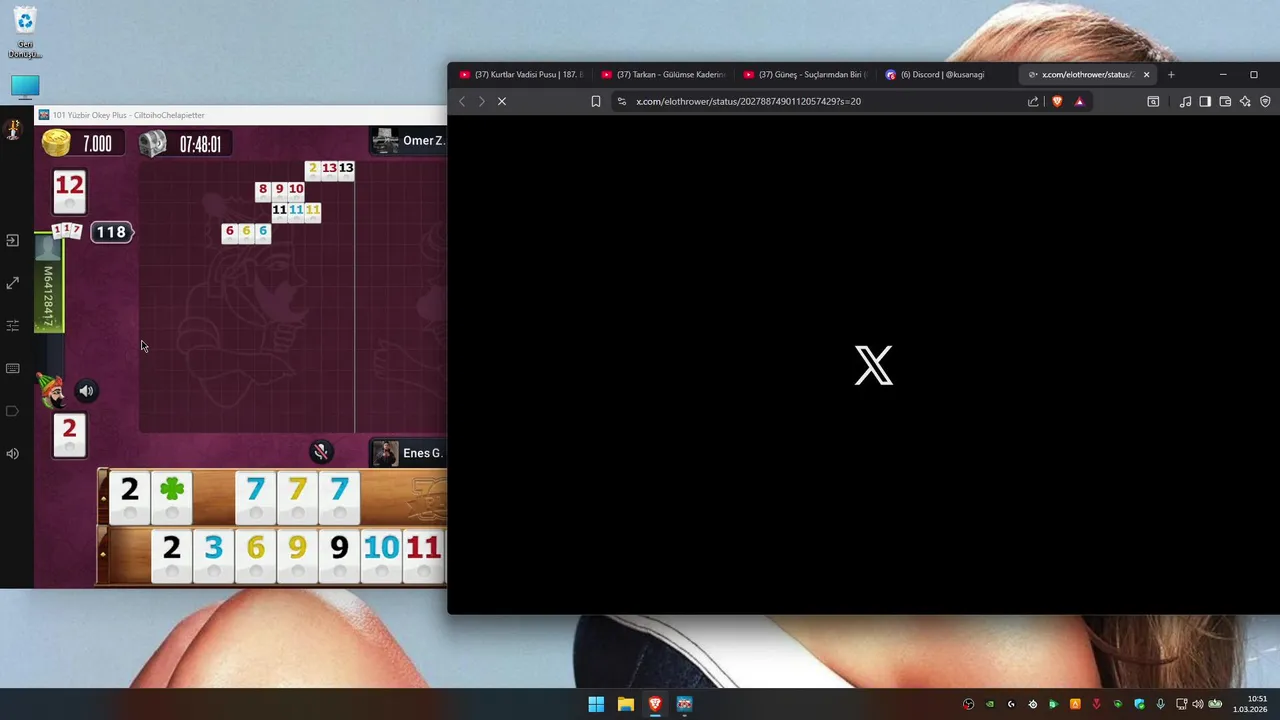
Task: Select the green clover joker tile
Action: [x=172, y=496]
